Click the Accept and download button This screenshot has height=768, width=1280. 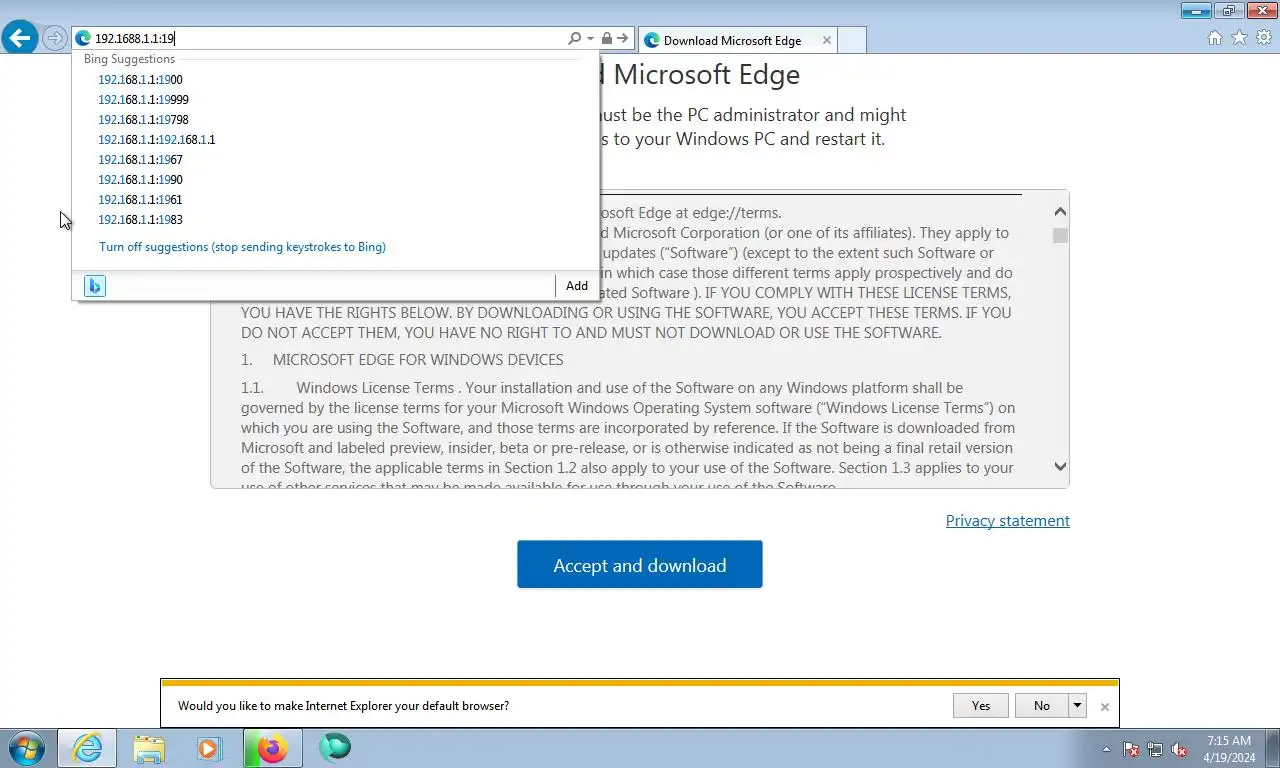pyautogui.click(x=640, y=565)
